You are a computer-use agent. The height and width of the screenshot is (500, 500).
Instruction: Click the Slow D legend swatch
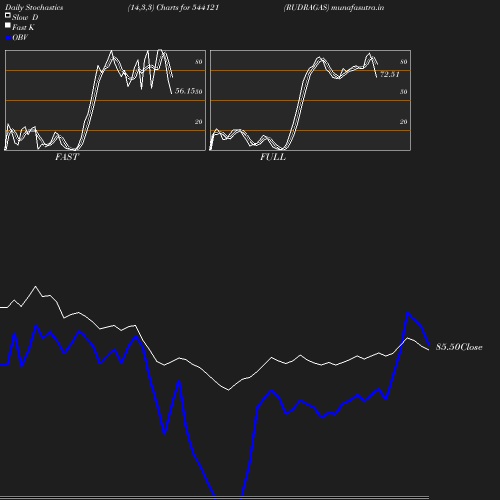tap(8, 15)
